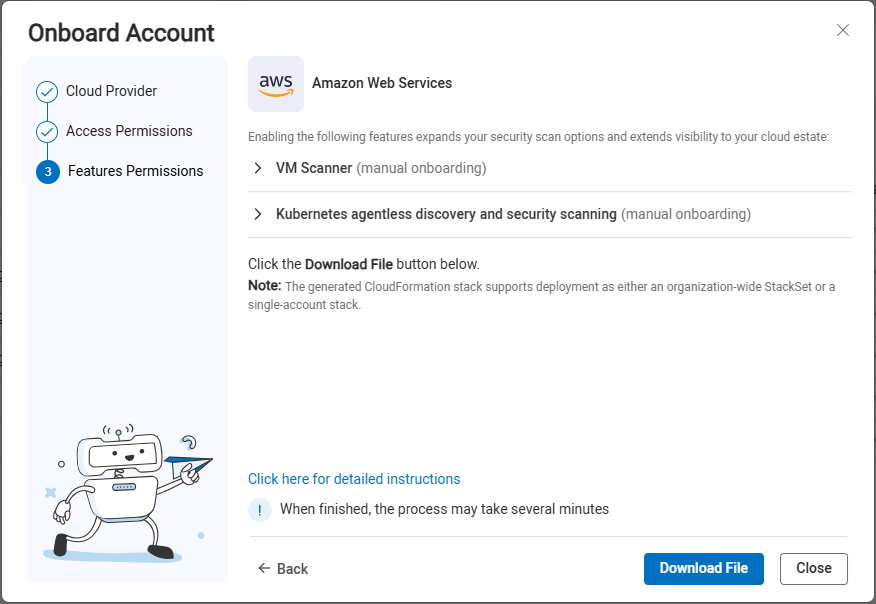Image resolution: width=876 pixels, height=604 pixels.
Task: Open the detailed instructions link
Action: [x=354, y=479]
